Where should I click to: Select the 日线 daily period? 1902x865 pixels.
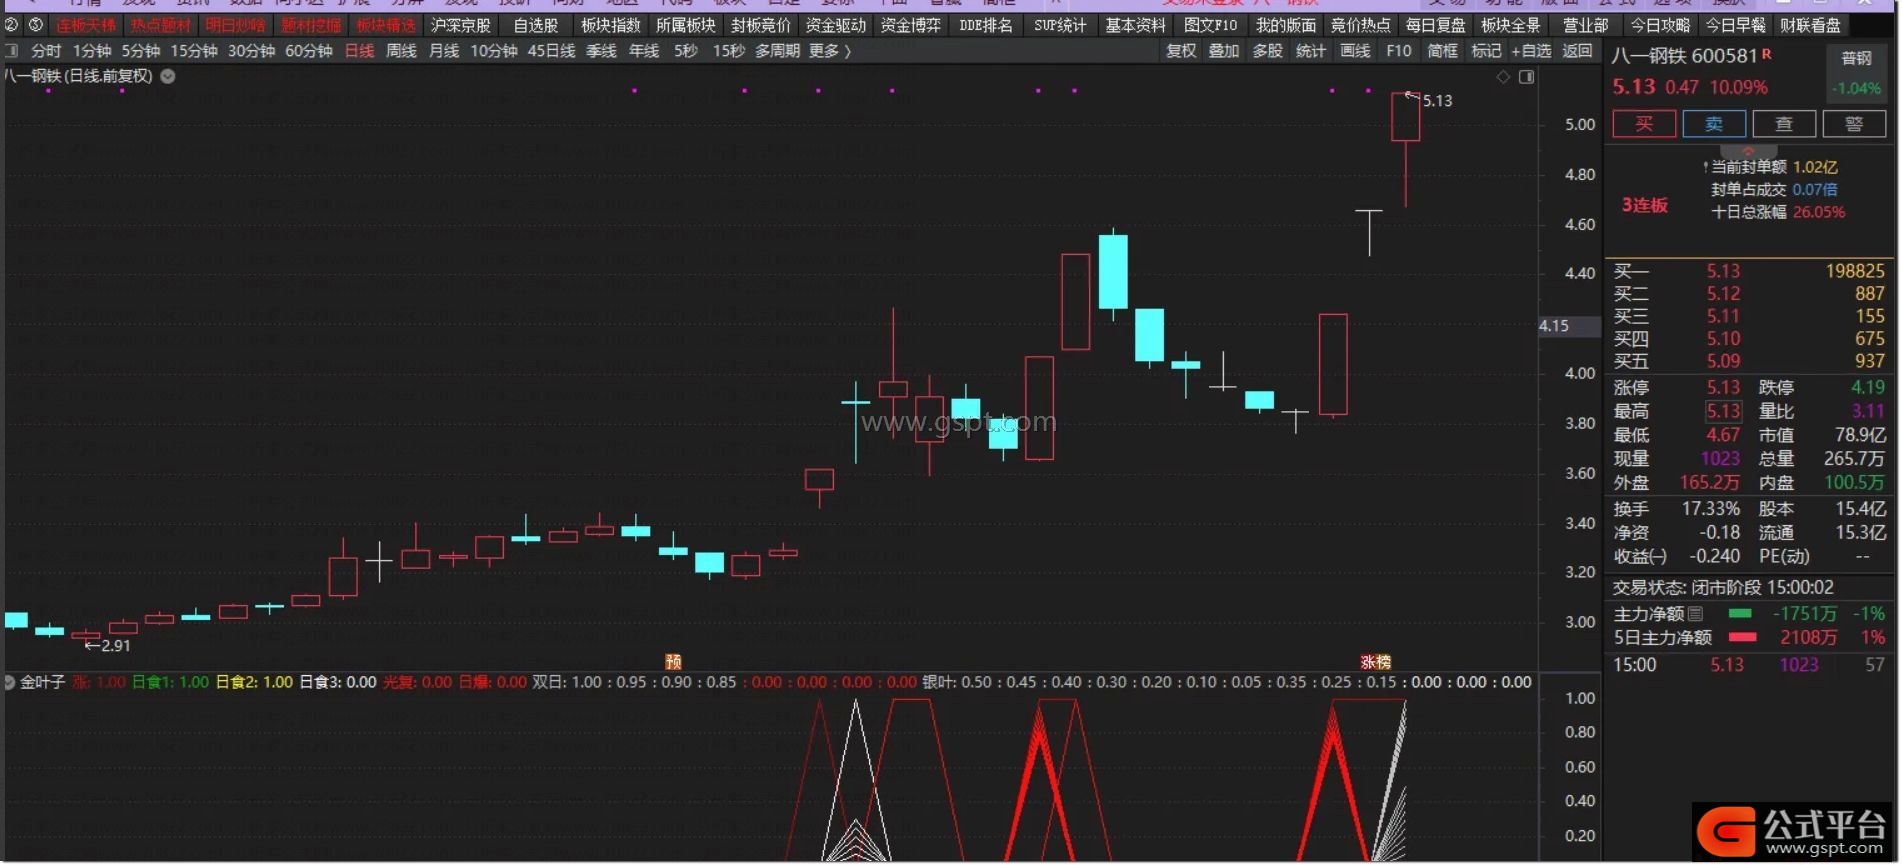point(359,51)
